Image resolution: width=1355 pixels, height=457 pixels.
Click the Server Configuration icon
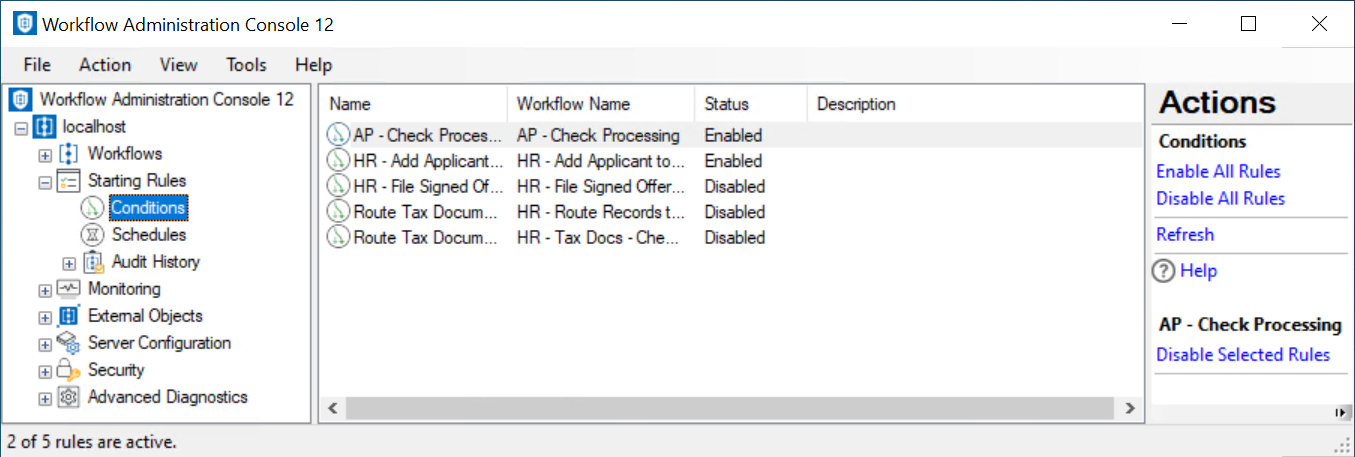(69, 343)
